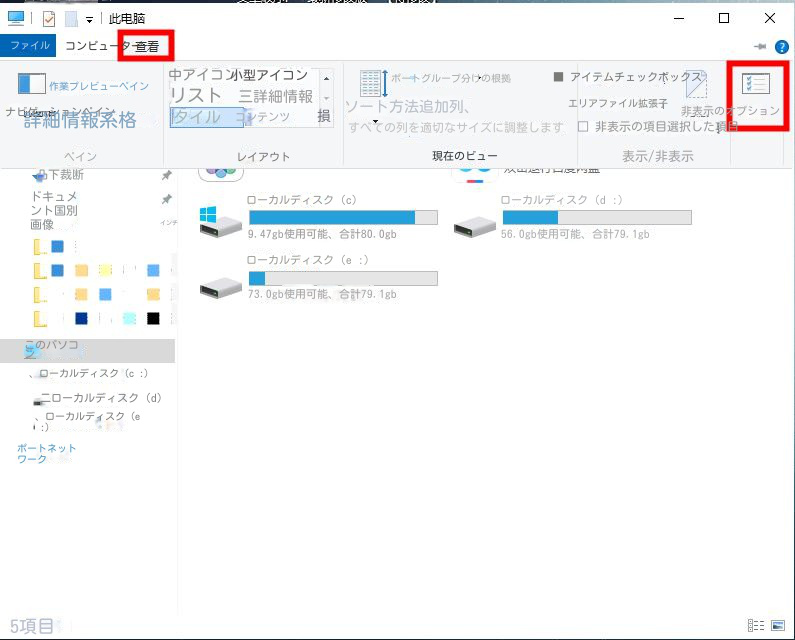Open Help with the blue question mark icon

coord(781,47)
